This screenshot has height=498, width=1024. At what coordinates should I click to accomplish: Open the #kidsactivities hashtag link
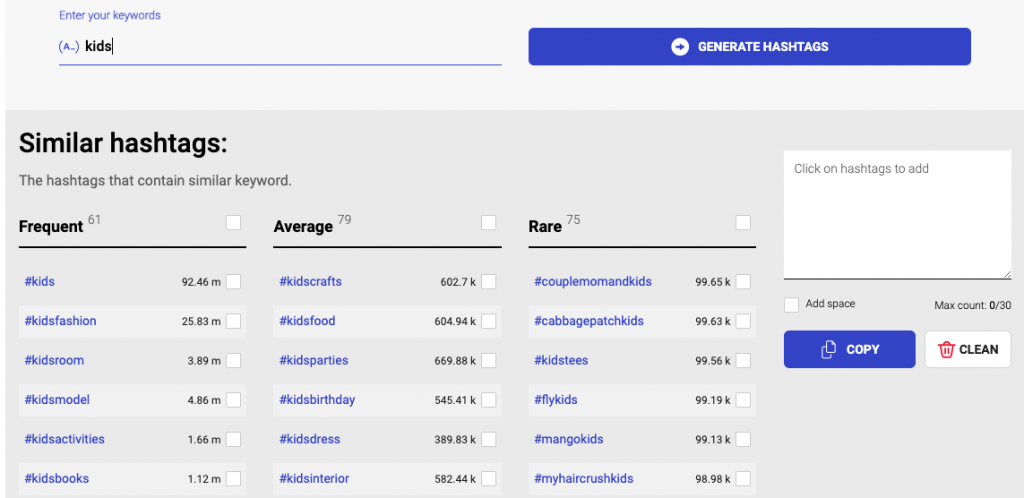pos(64,439)
